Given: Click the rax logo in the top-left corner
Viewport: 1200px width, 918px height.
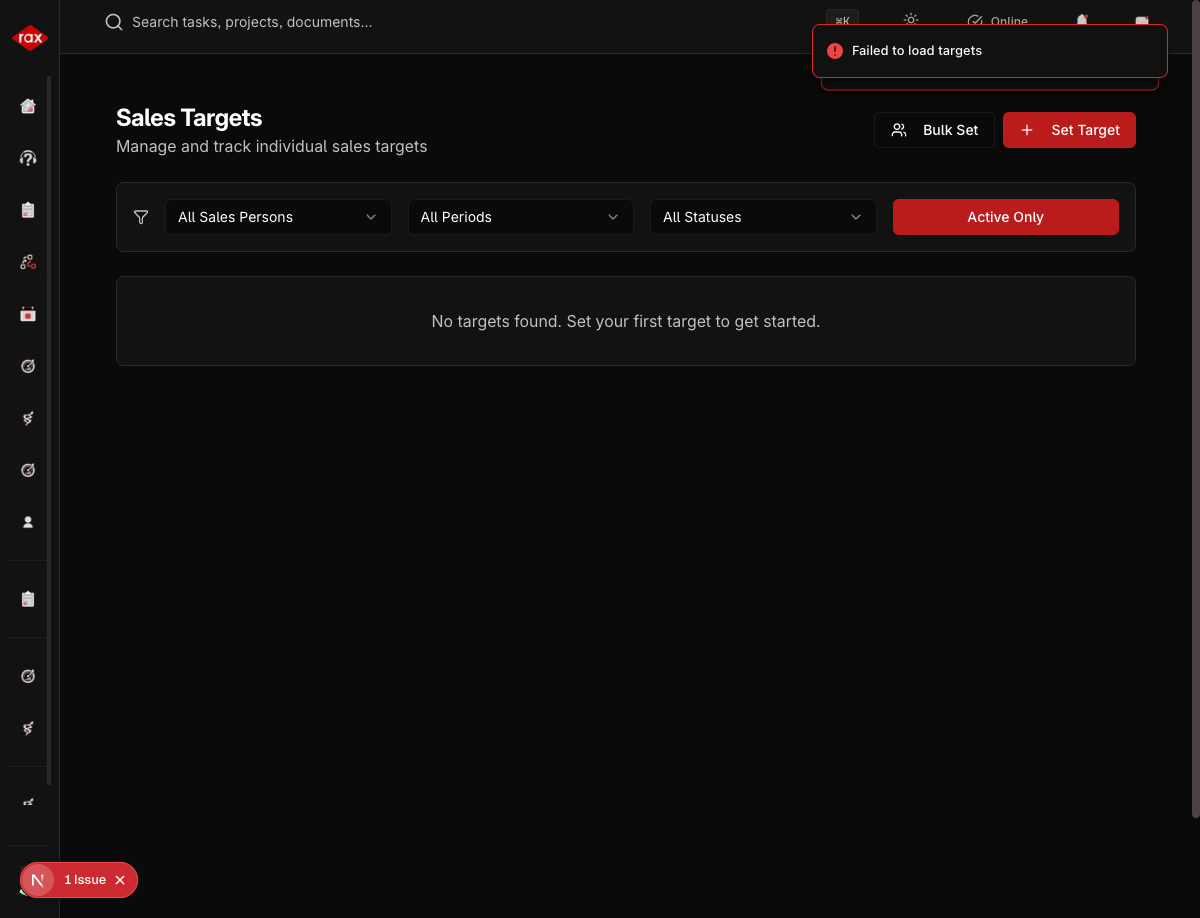Looking at the screenshot, I should click(29, 37).
